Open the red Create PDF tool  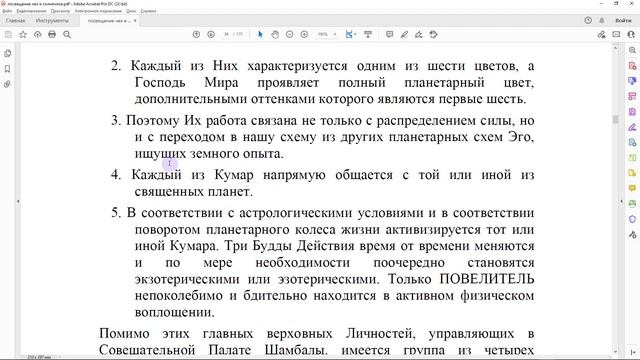coord(632,66)
